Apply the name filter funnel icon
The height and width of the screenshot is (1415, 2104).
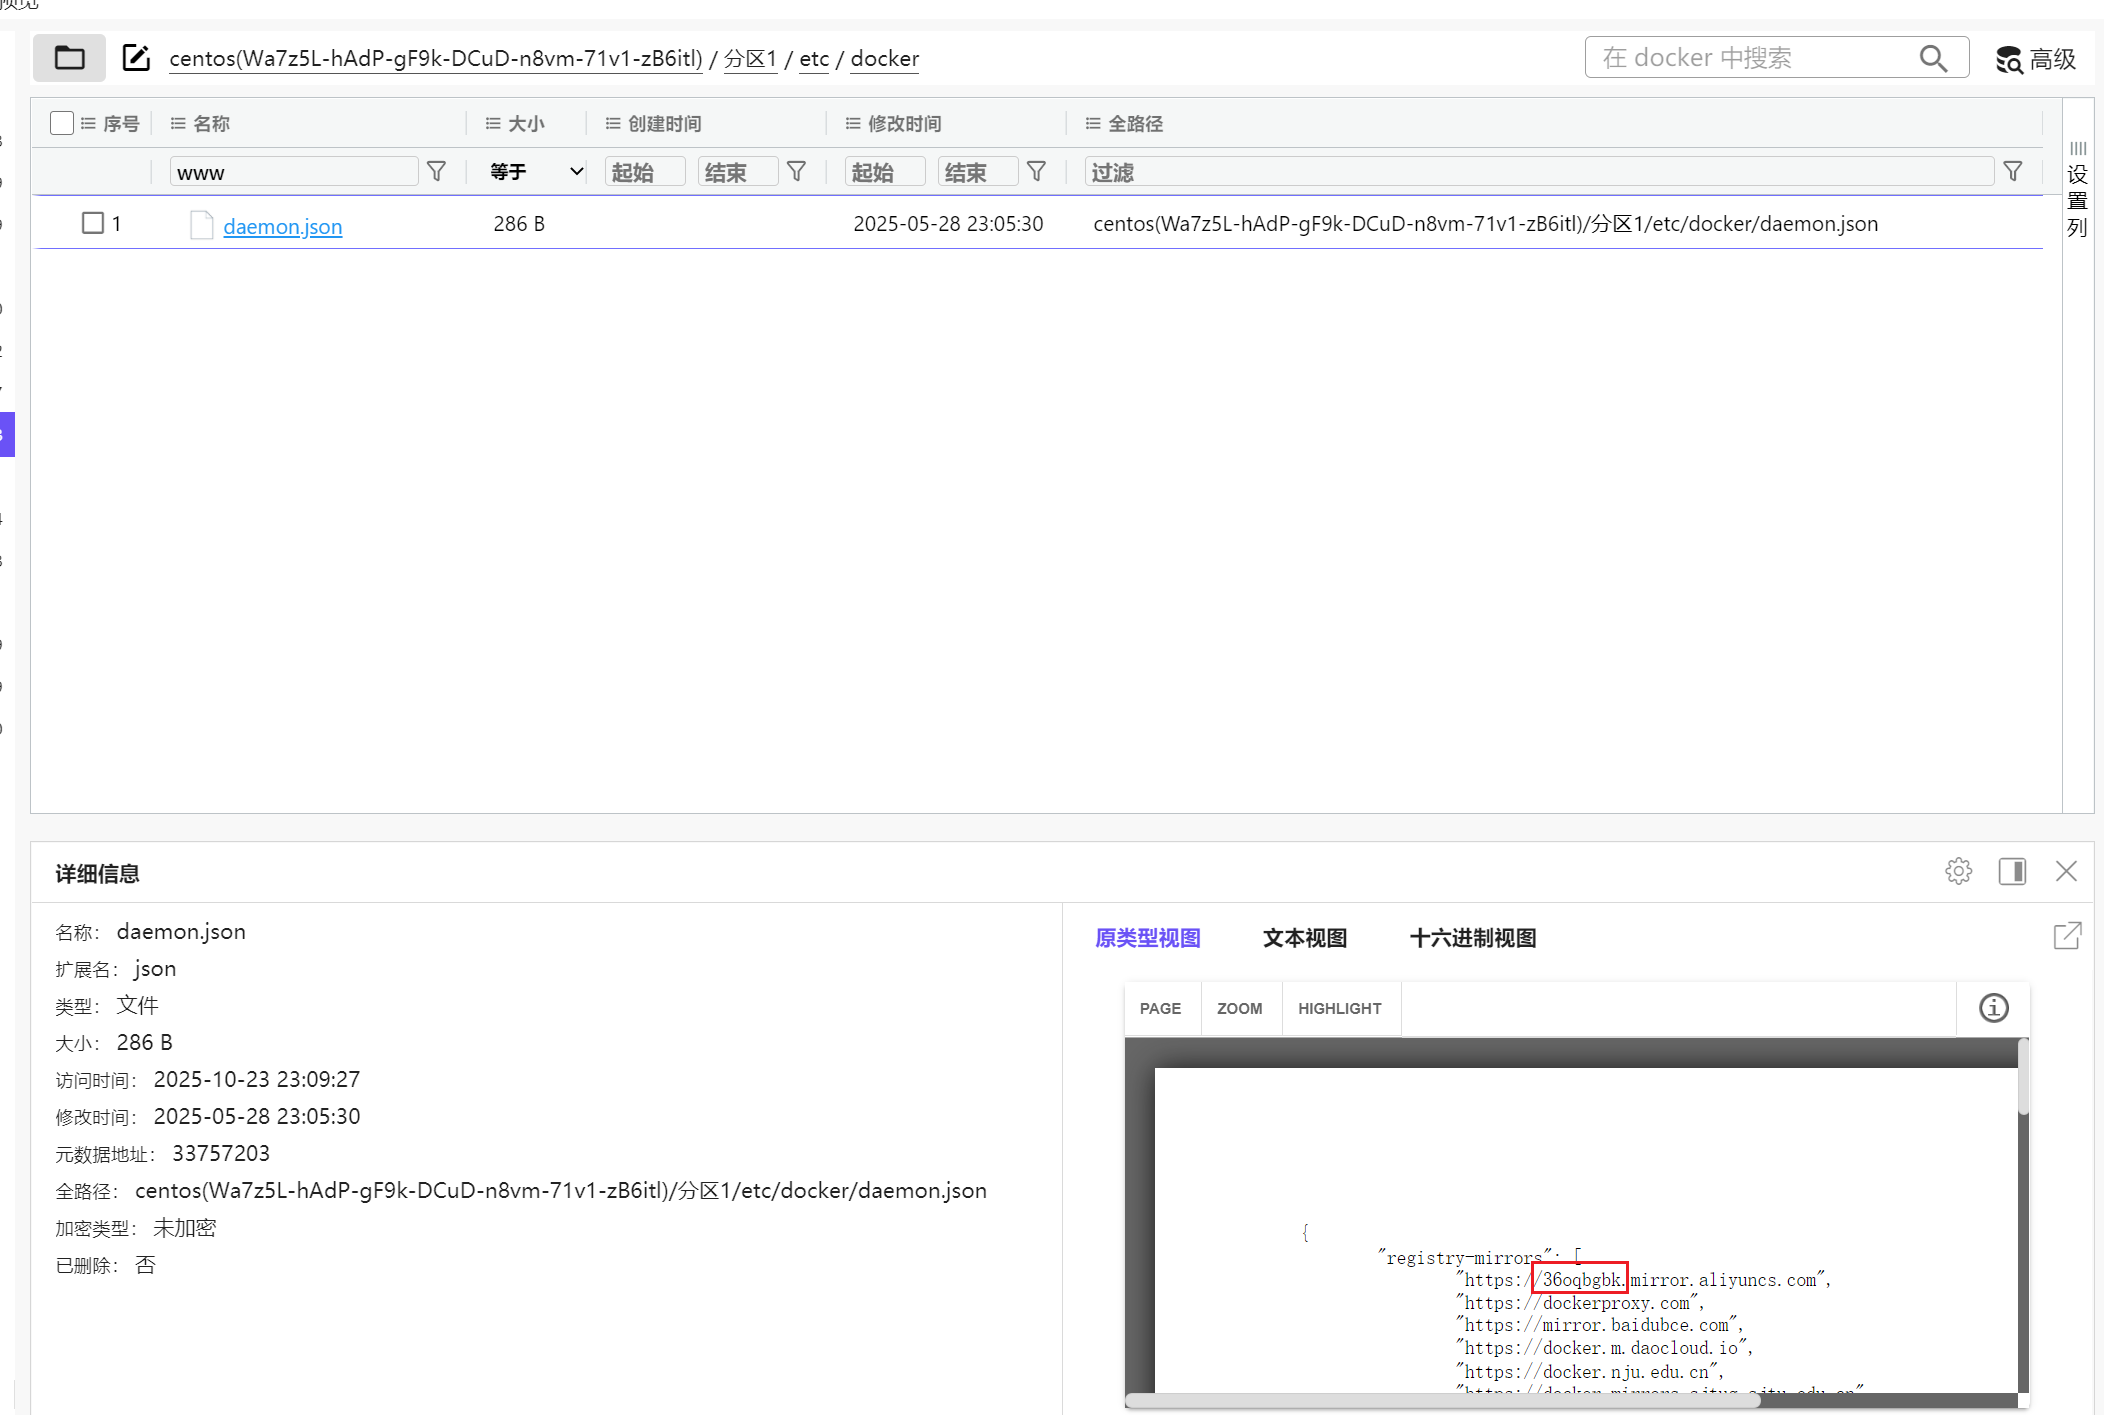(437, 172)
